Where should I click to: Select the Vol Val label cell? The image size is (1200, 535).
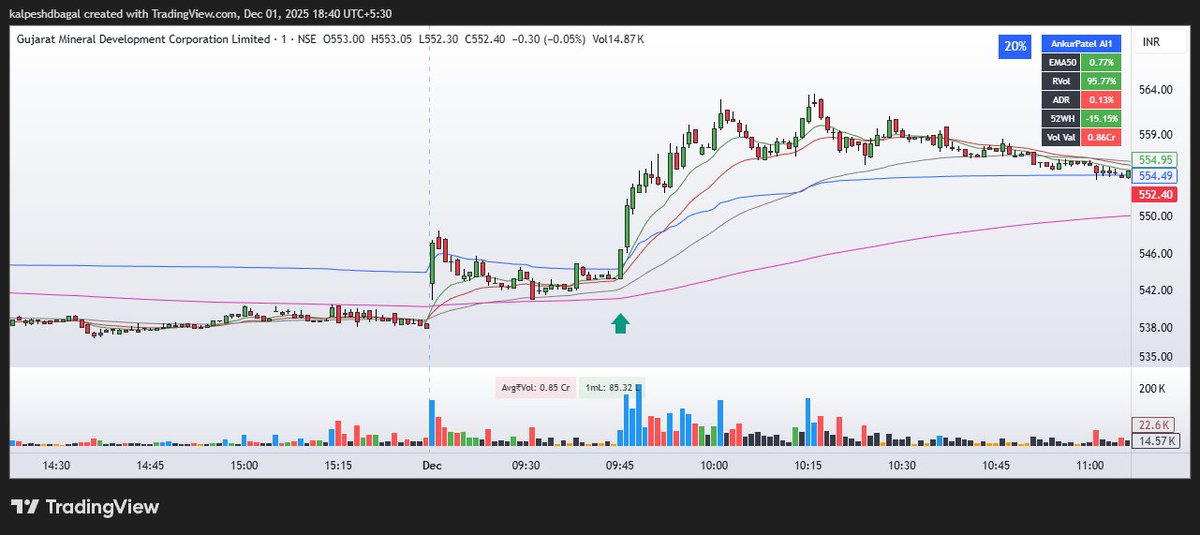1060,137
